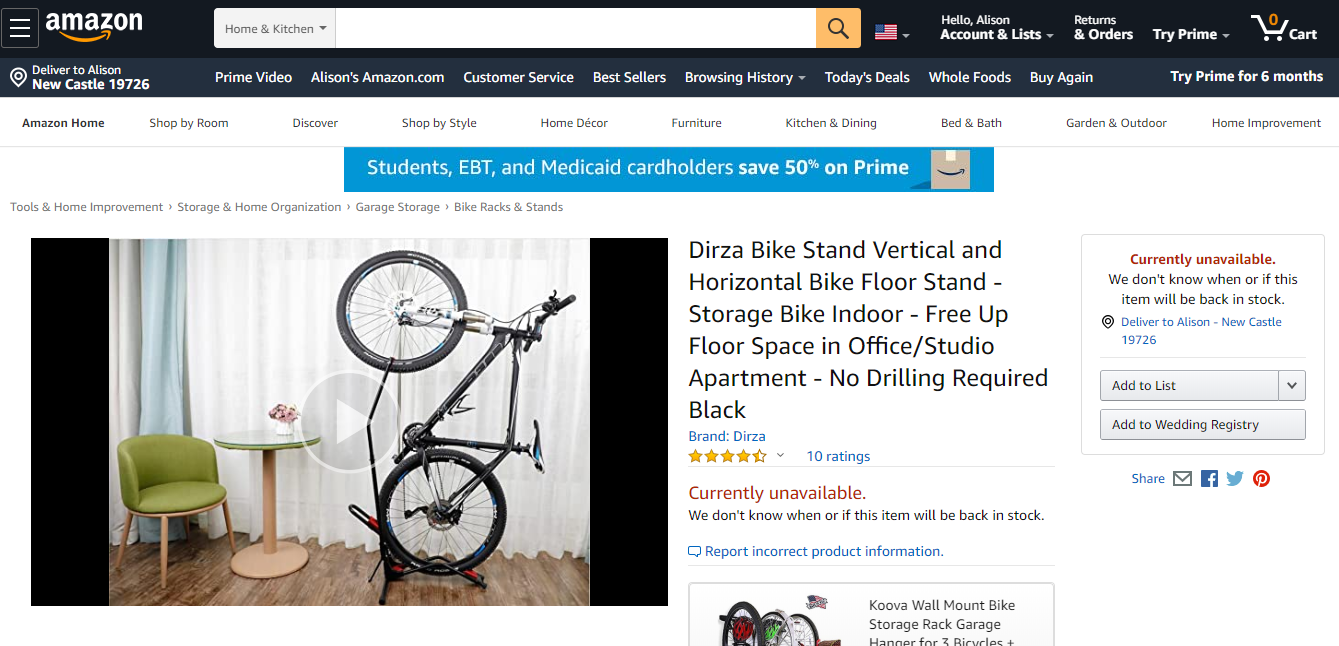Viewport: 1339px width, 646px height.
Task: Open the hamburger menu icon
Action: coord(20,28)
